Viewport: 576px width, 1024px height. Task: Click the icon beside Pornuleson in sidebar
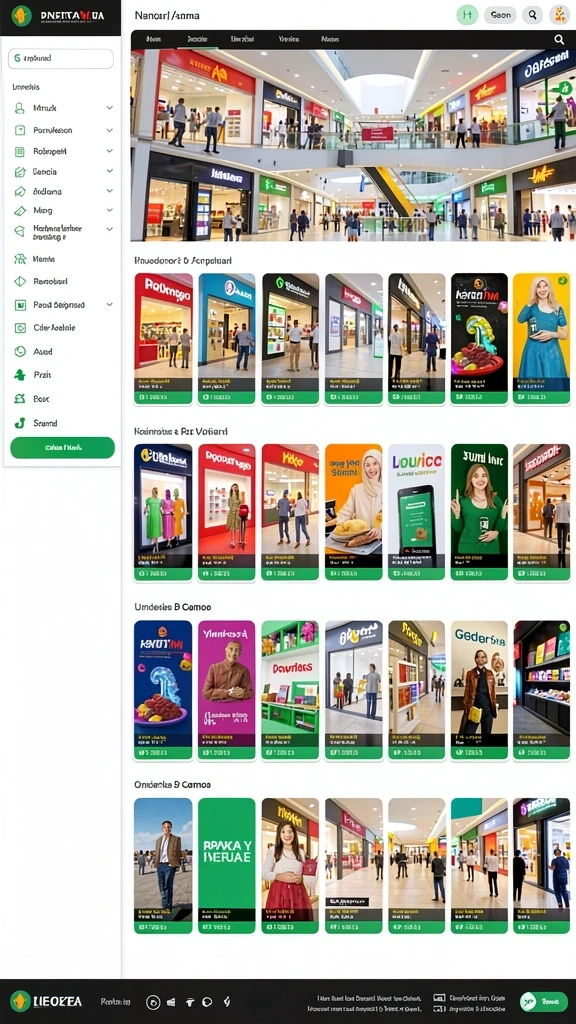pyautogui.click(x=20, y=130)
